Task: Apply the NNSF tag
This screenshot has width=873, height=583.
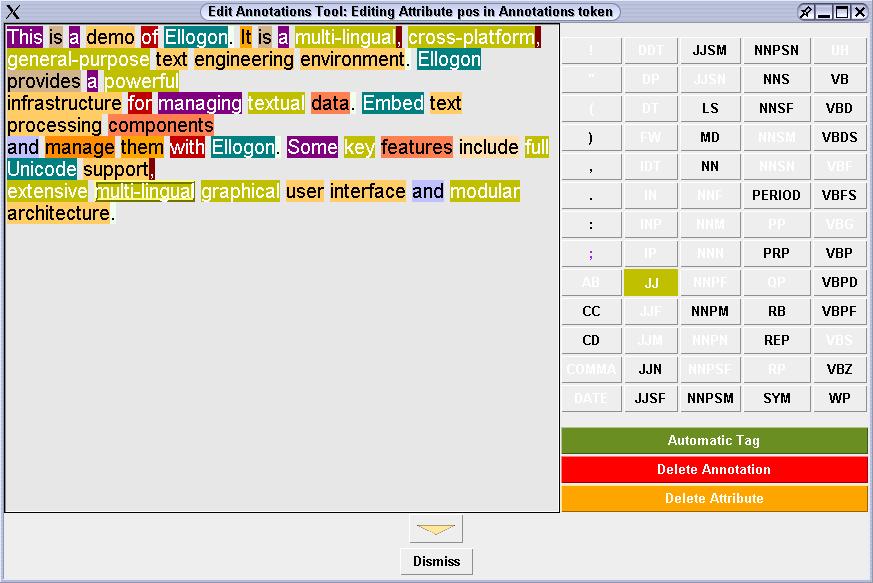Action: pos(776,108)
